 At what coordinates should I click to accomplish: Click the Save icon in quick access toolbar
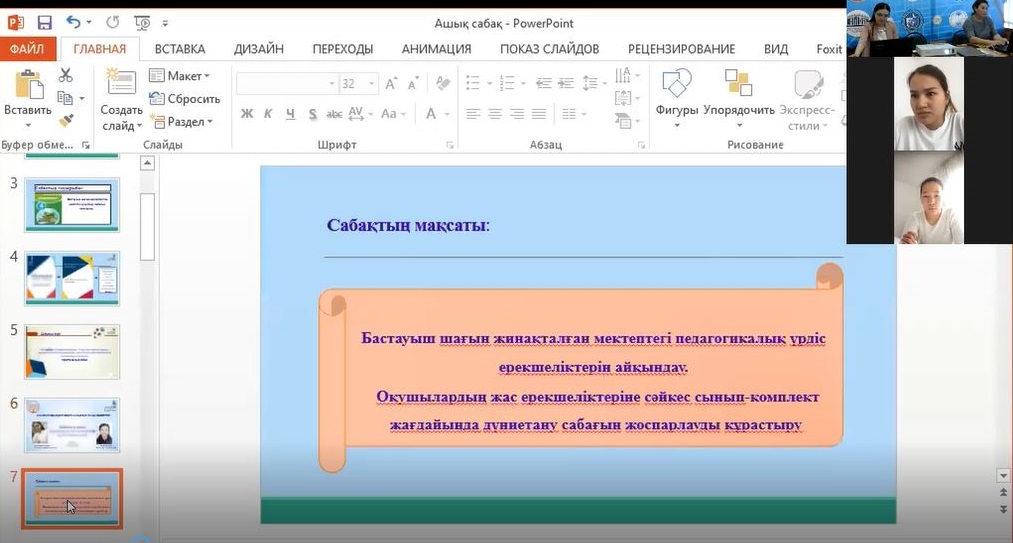pos(44,22)
